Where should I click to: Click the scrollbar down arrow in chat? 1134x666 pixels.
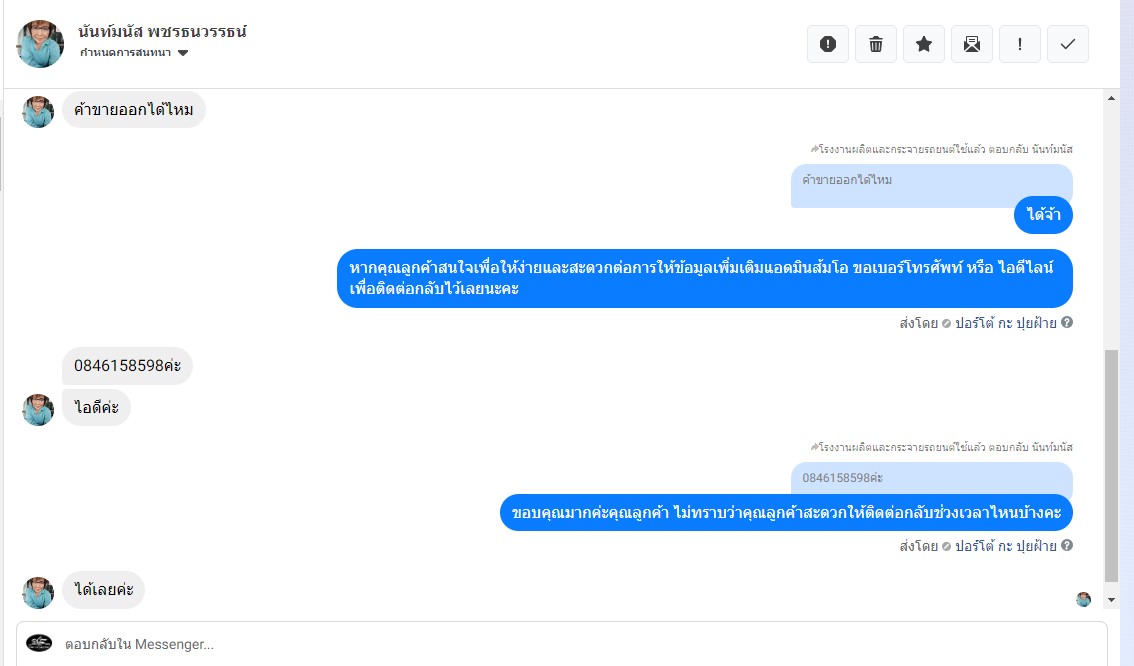(1112, 599)
